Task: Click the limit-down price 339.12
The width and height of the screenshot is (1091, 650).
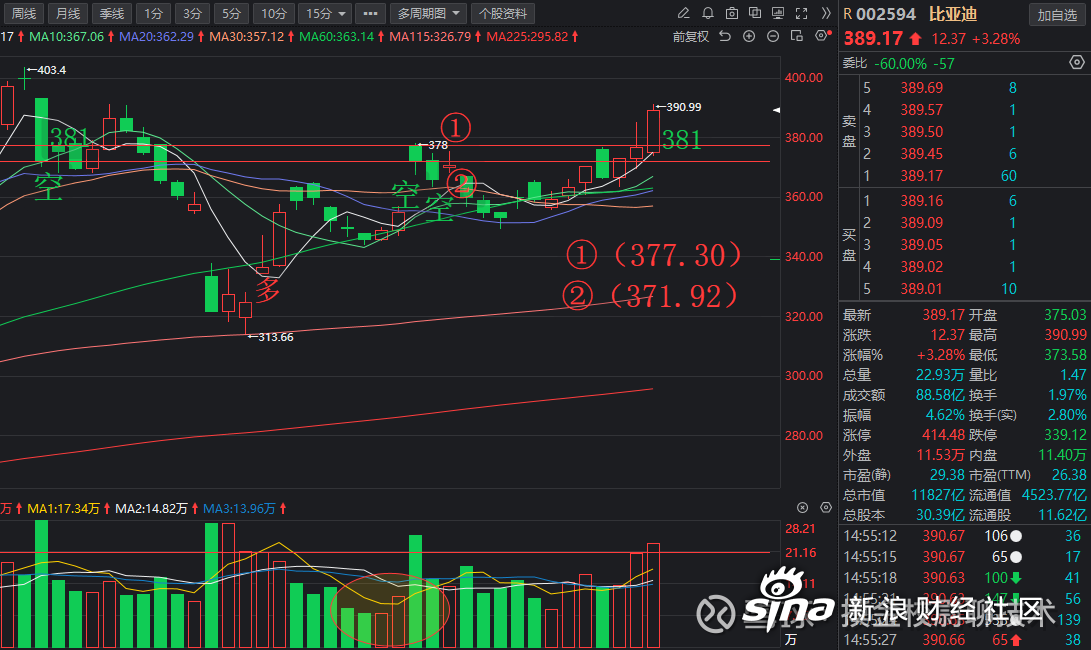Action: pos(1065,435)
